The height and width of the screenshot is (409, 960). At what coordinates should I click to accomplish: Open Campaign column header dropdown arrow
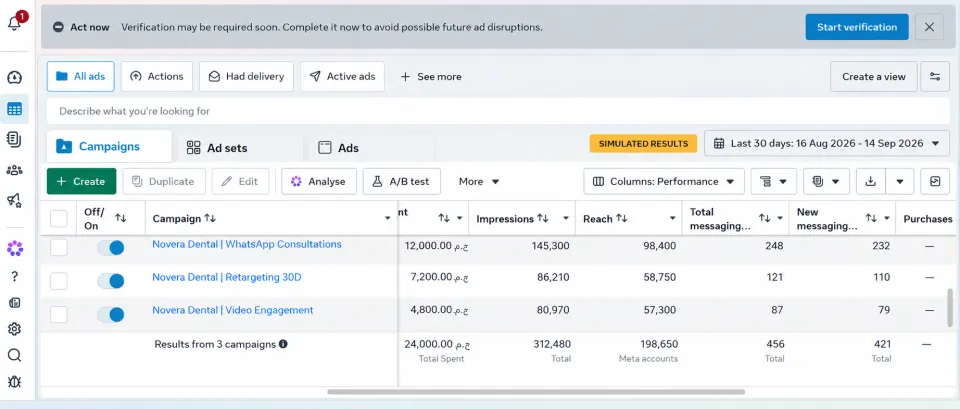tap(388, 219)
